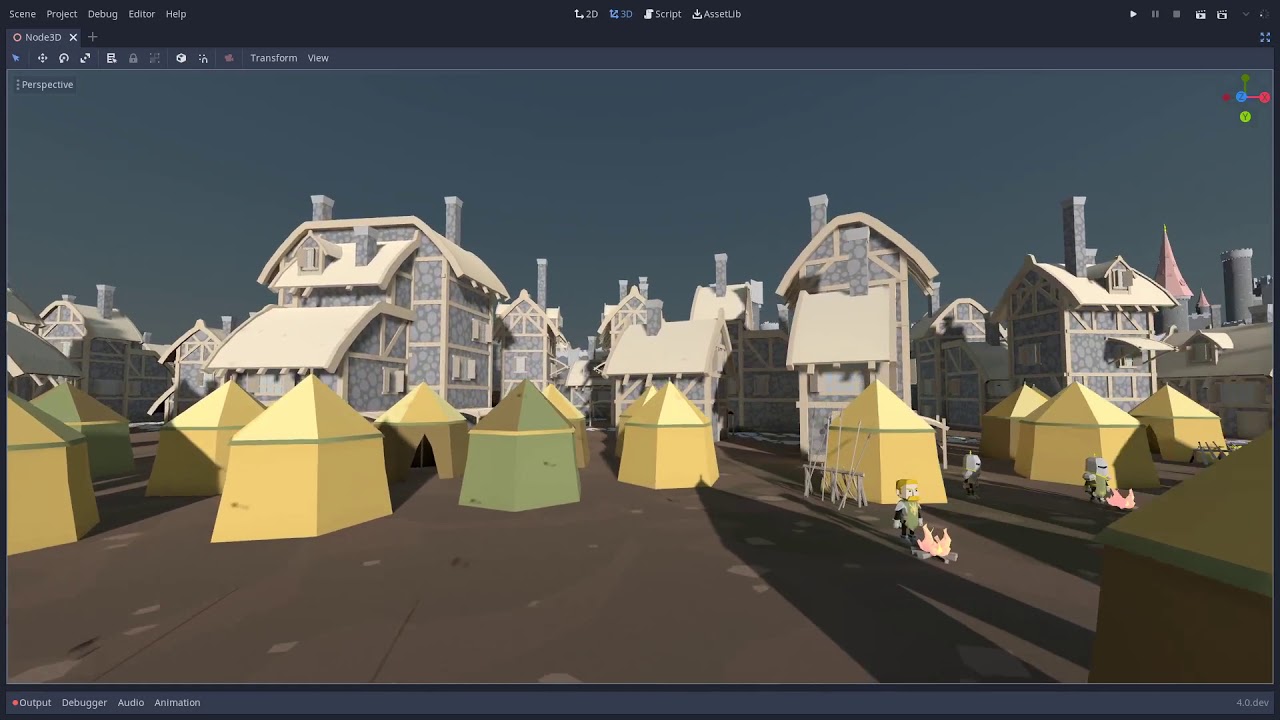Screen dimensions: 1280x720
Task: Lock the selected node with padlock icon
Action: 133,58
